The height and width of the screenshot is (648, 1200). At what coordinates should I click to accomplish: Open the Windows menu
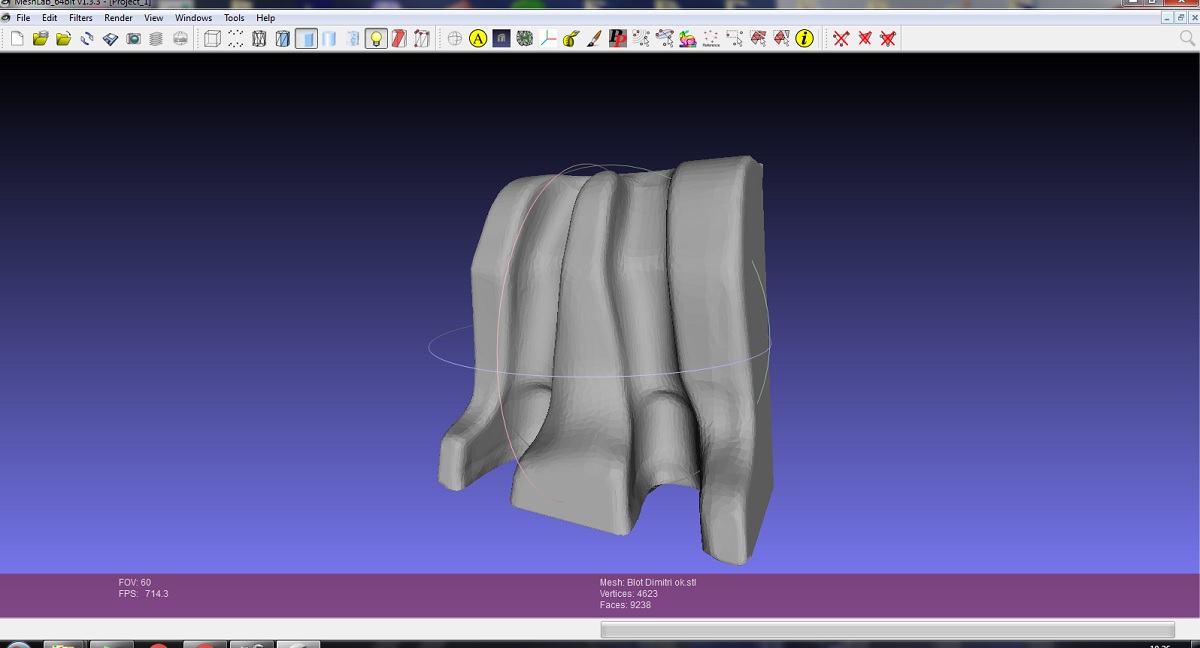[194, 18]
